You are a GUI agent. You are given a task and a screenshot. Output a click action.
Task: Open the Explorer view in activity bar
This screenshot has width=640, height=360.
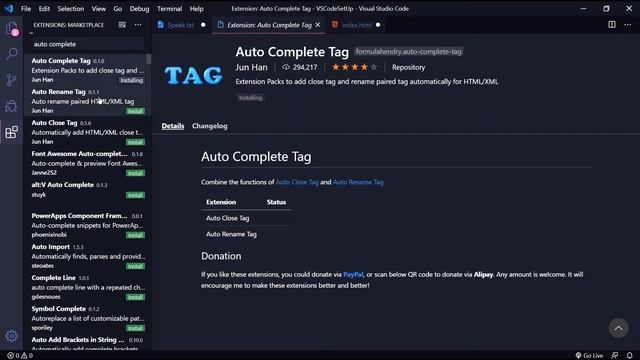point(11,29)
